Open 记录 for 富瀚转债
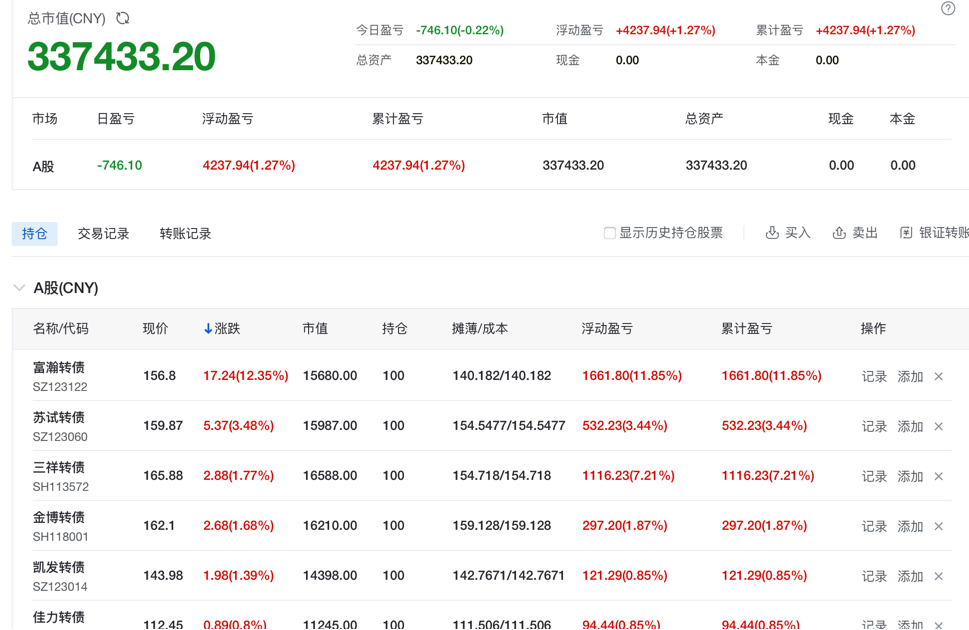This screenshot has width=969, height=630. point(874,377)
